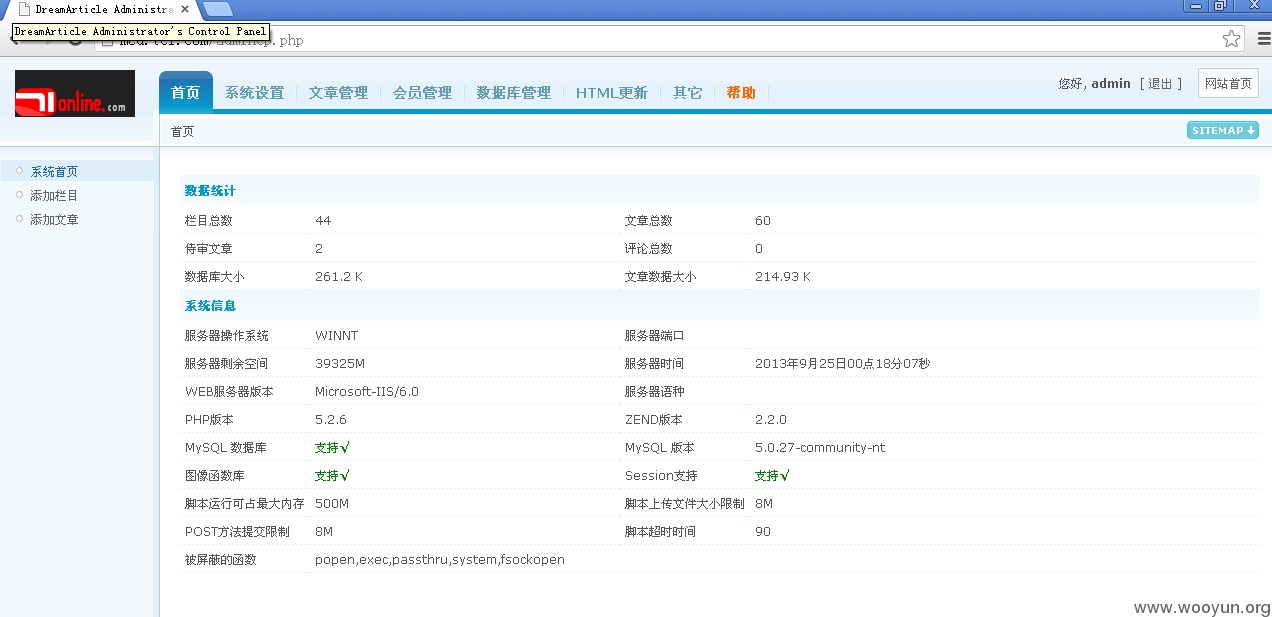The width and height of the screenshot is (1272, 617).
Task: Click the WEB服务器版本 label
Action: point(229,391)
